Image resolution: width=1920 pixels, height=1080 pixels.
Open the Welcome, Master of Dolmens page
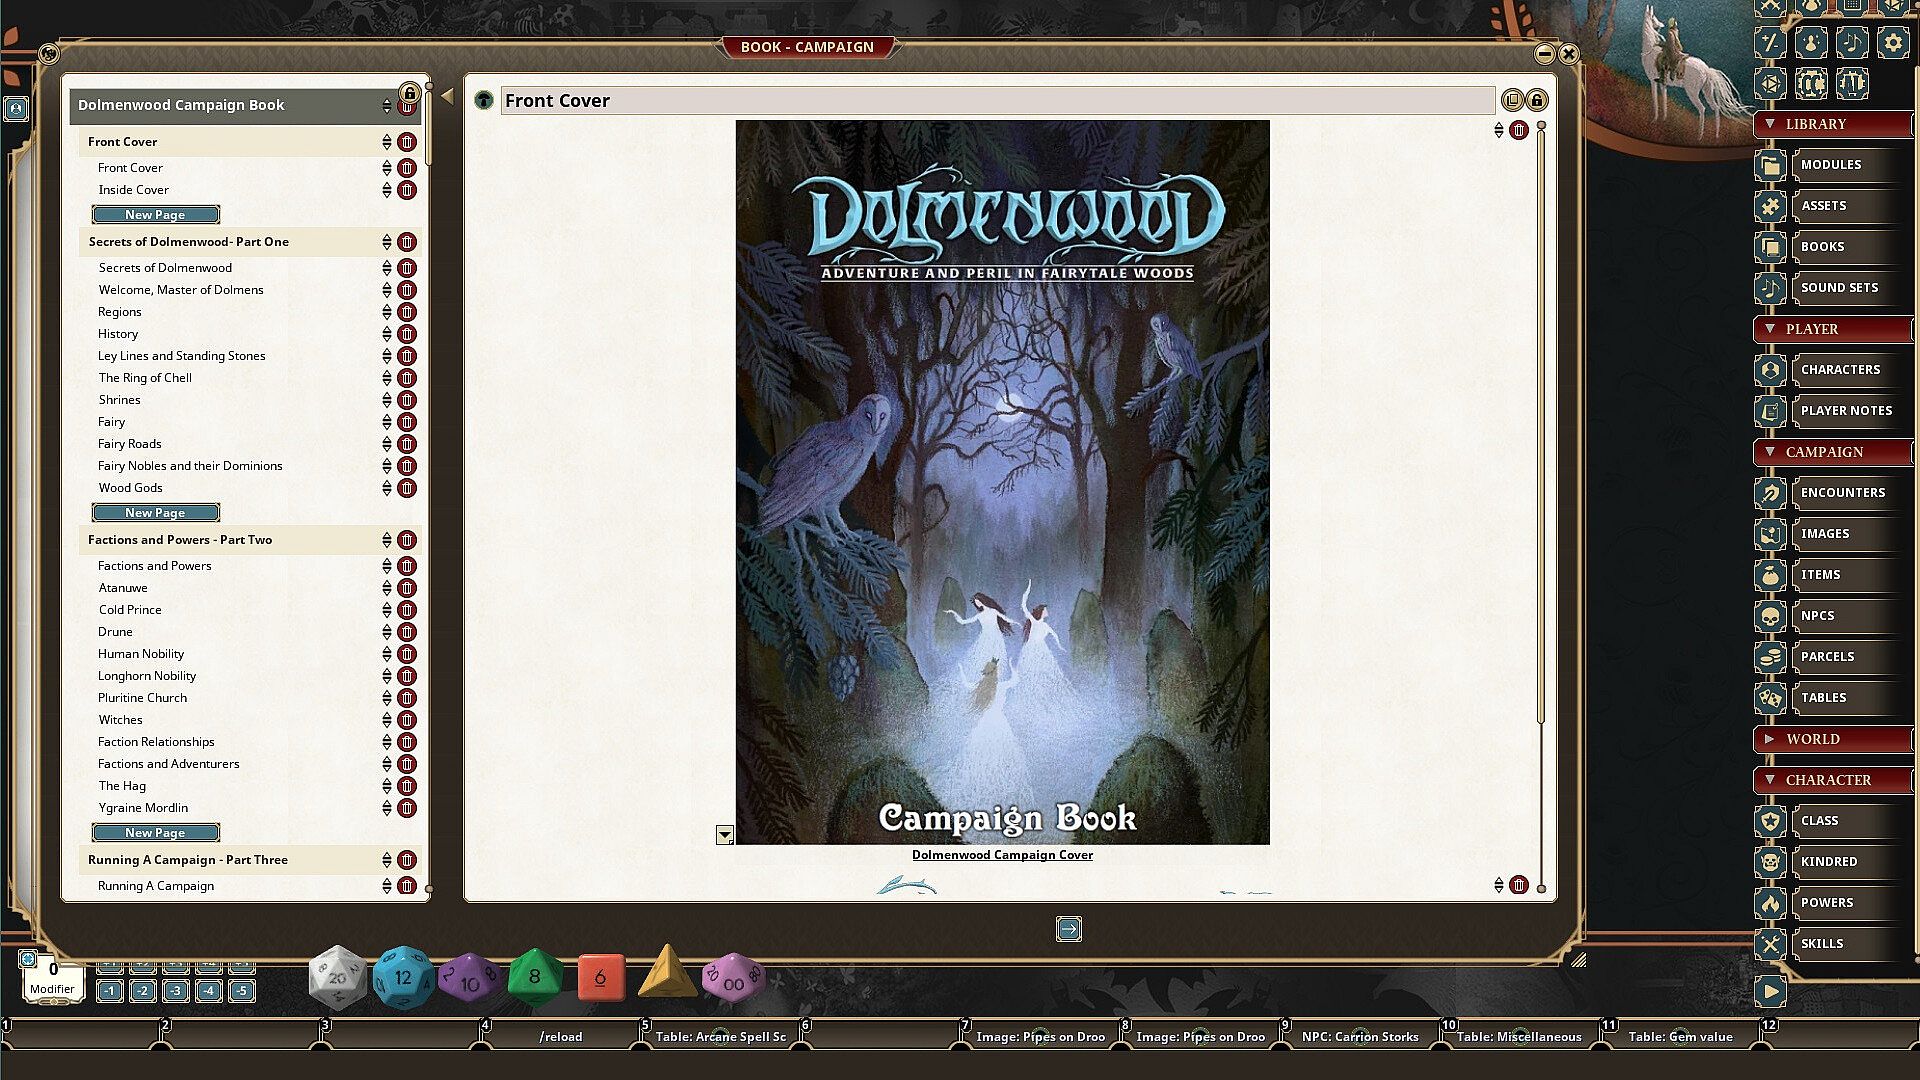[181, 290]
